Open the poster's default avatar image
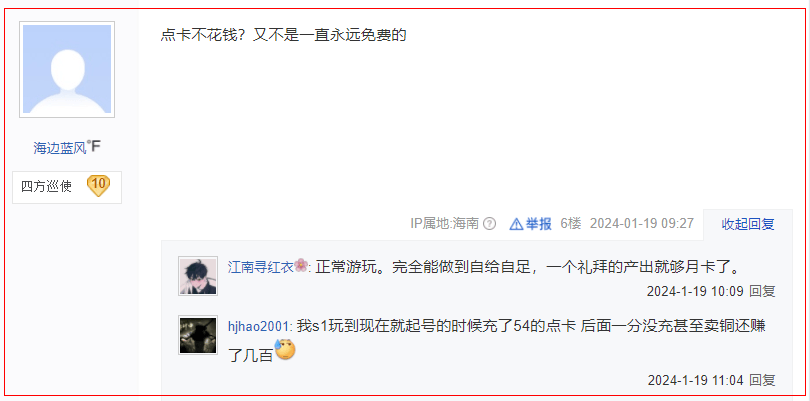Screen dimensions: 810x401 click(x=67, y=69)
